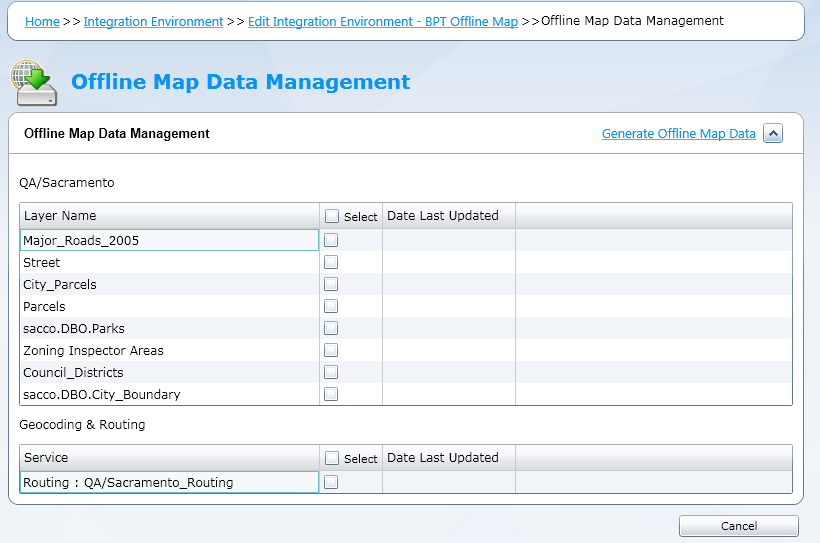This screenshot has height=543, width=820.
Task: Click the Offline Map Data Management download icon
Action: pos(34,82)
